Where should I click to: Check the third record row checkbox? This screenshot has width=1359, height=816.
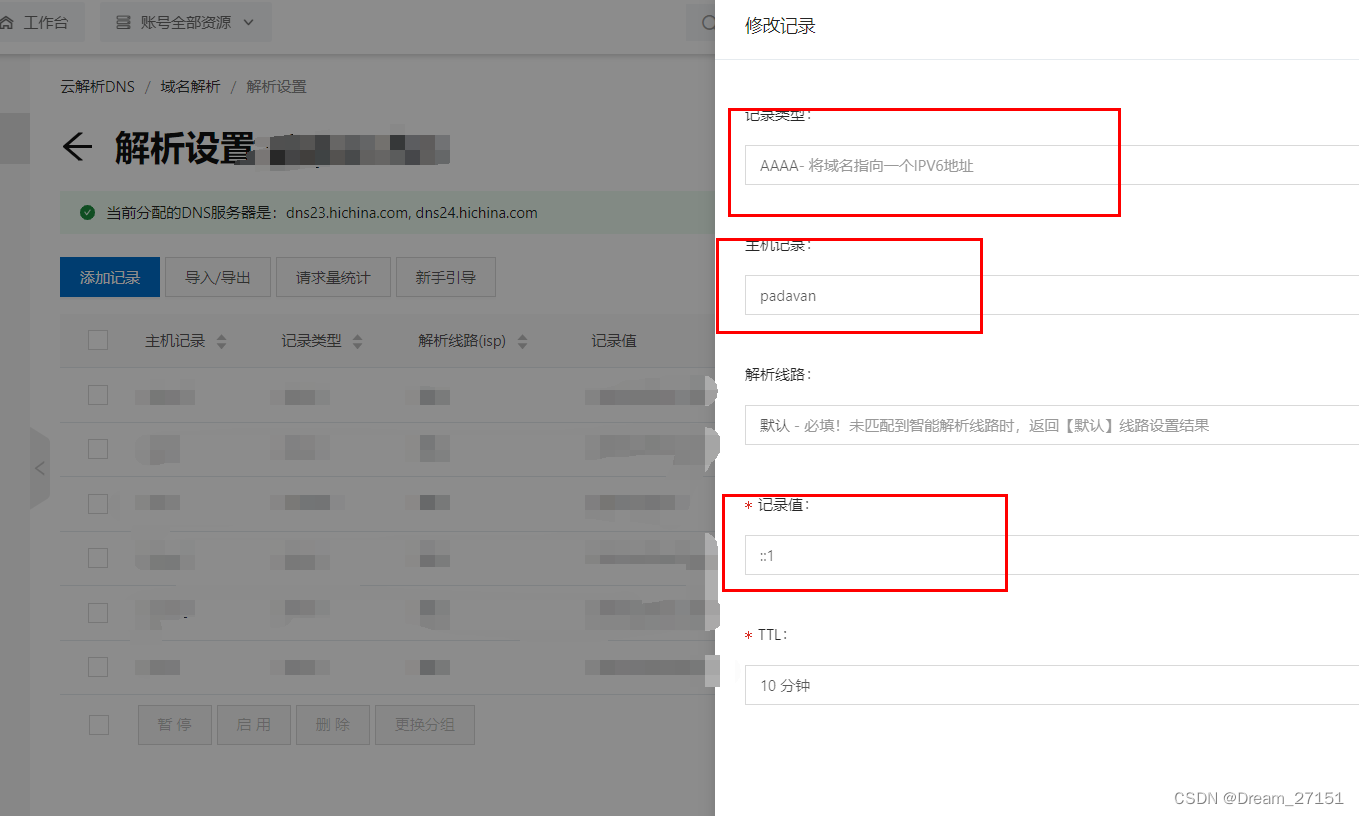[x=98, y=503]
